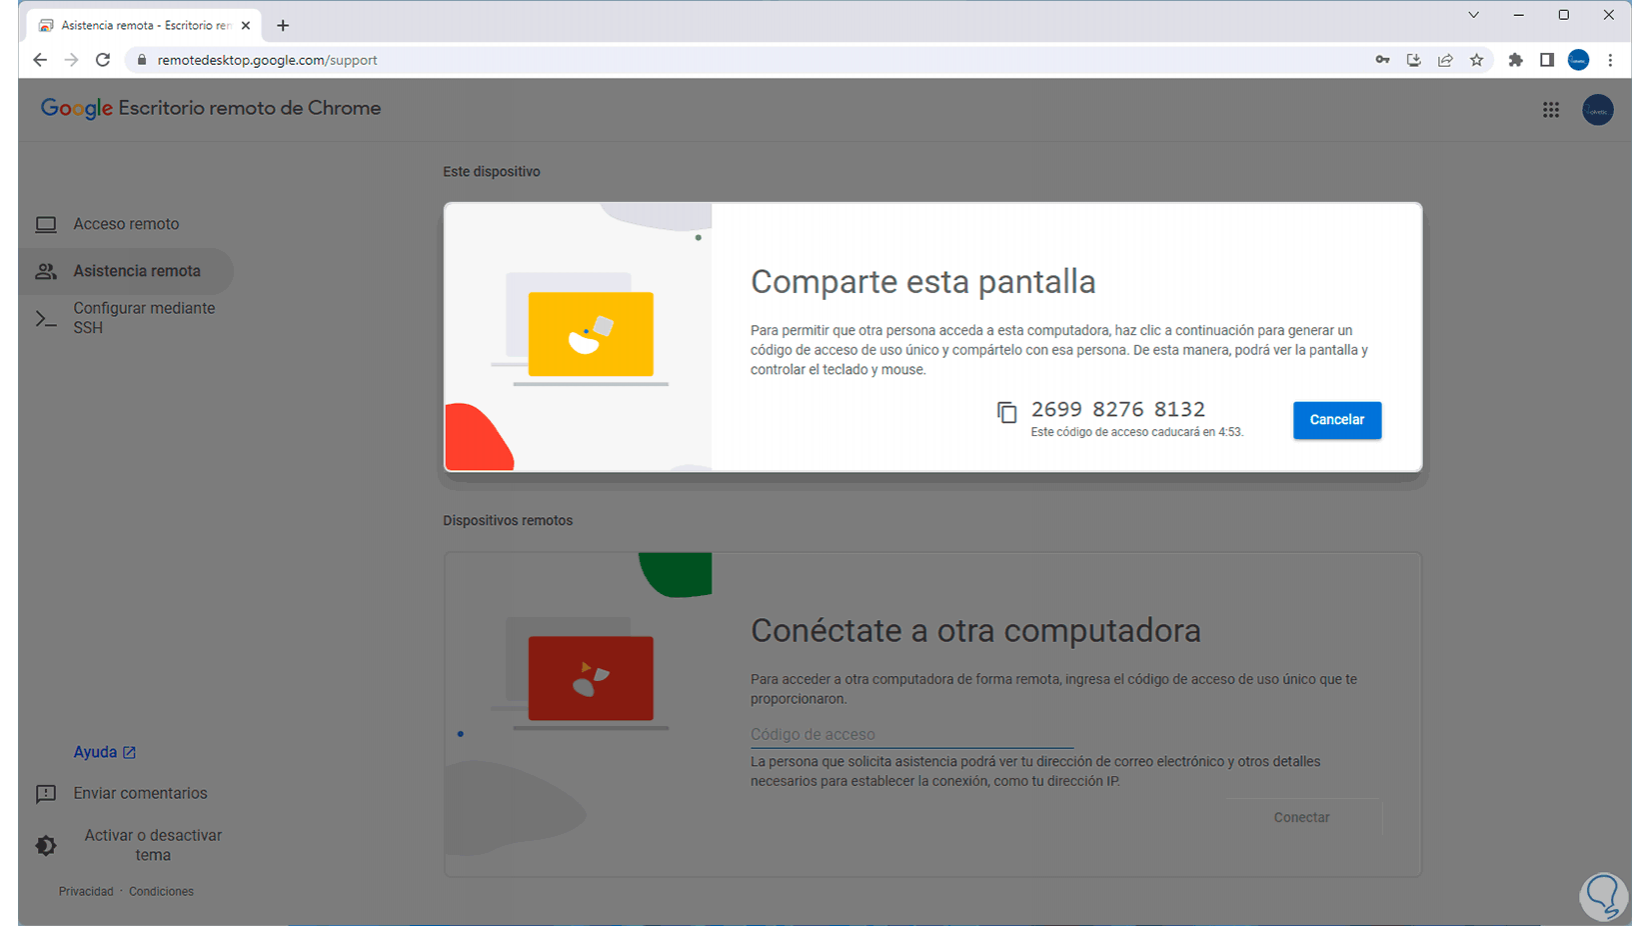Click the Google Escritorio remoto de Chrome logo

tap(211, 108)
